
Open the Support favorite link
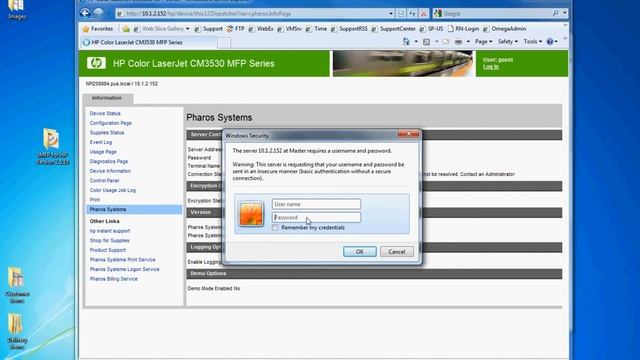209,29
